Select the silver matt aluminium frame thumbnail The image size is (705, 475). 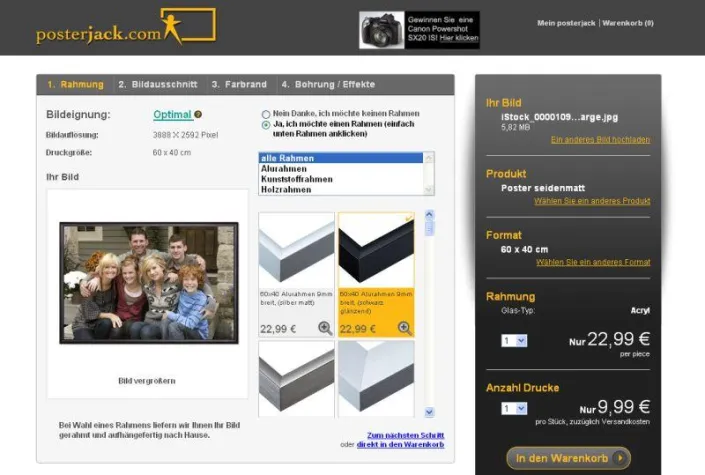(x=296, y=251)
